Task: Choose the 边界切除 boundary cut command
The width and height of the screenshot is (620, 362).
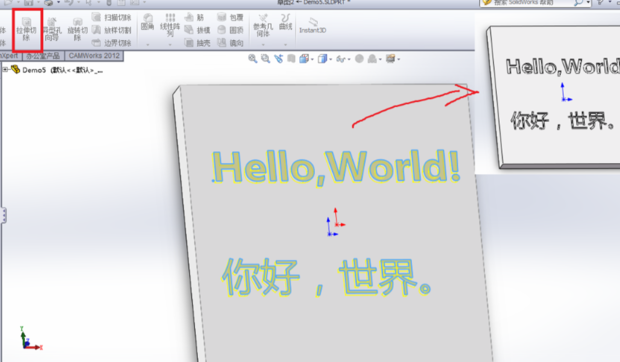Action: pos(112,42)
